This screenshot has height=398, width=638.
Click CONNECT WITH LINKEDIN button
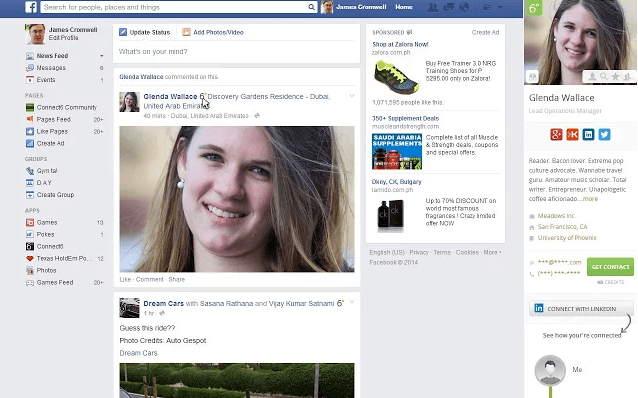point(581,308)
